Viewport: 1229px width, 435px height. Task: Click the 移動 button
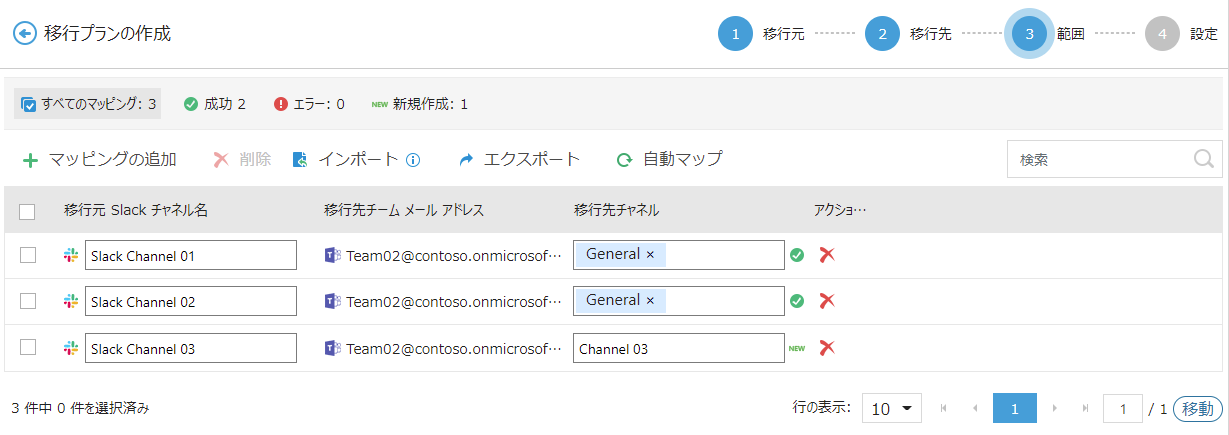click(1198, 408)
